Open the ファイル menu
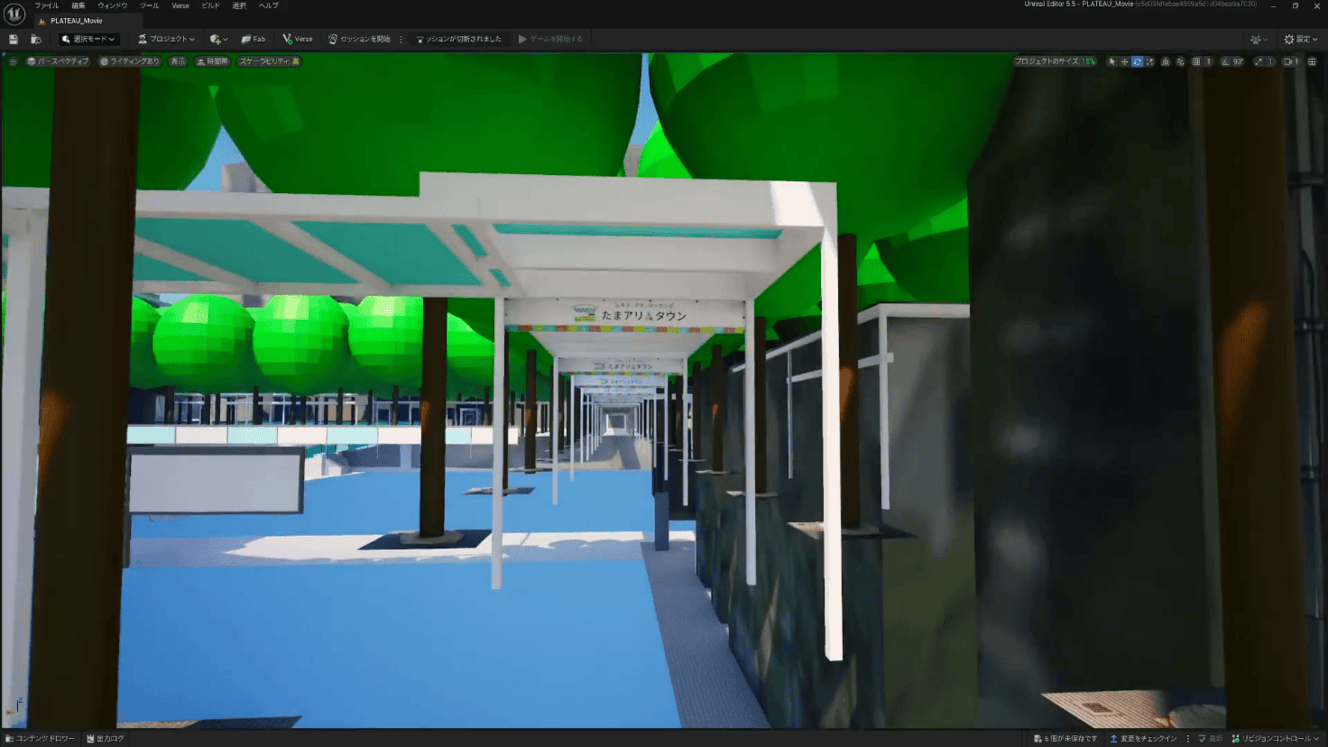The height and width of the screenshot is (747, 1328). [x=46, y=6]
